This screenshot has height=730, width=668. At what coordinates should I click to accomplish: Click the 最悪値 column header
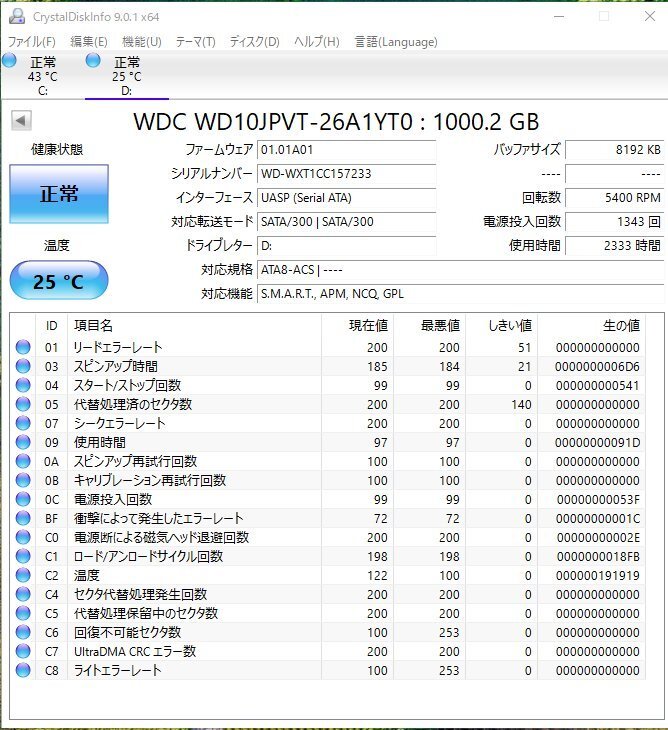tap(440, 325)
